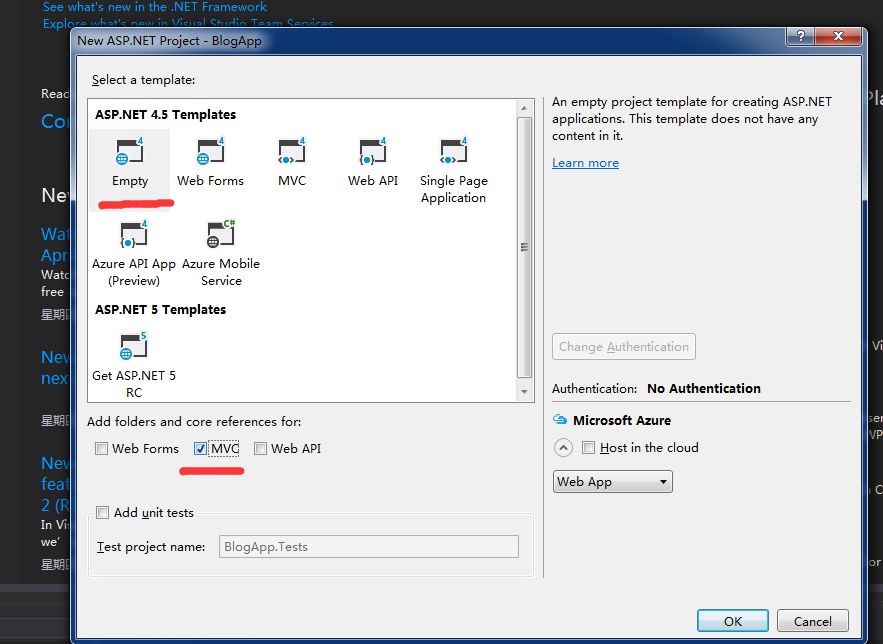Select the Get ASP.NET 5 RC template

134,365
